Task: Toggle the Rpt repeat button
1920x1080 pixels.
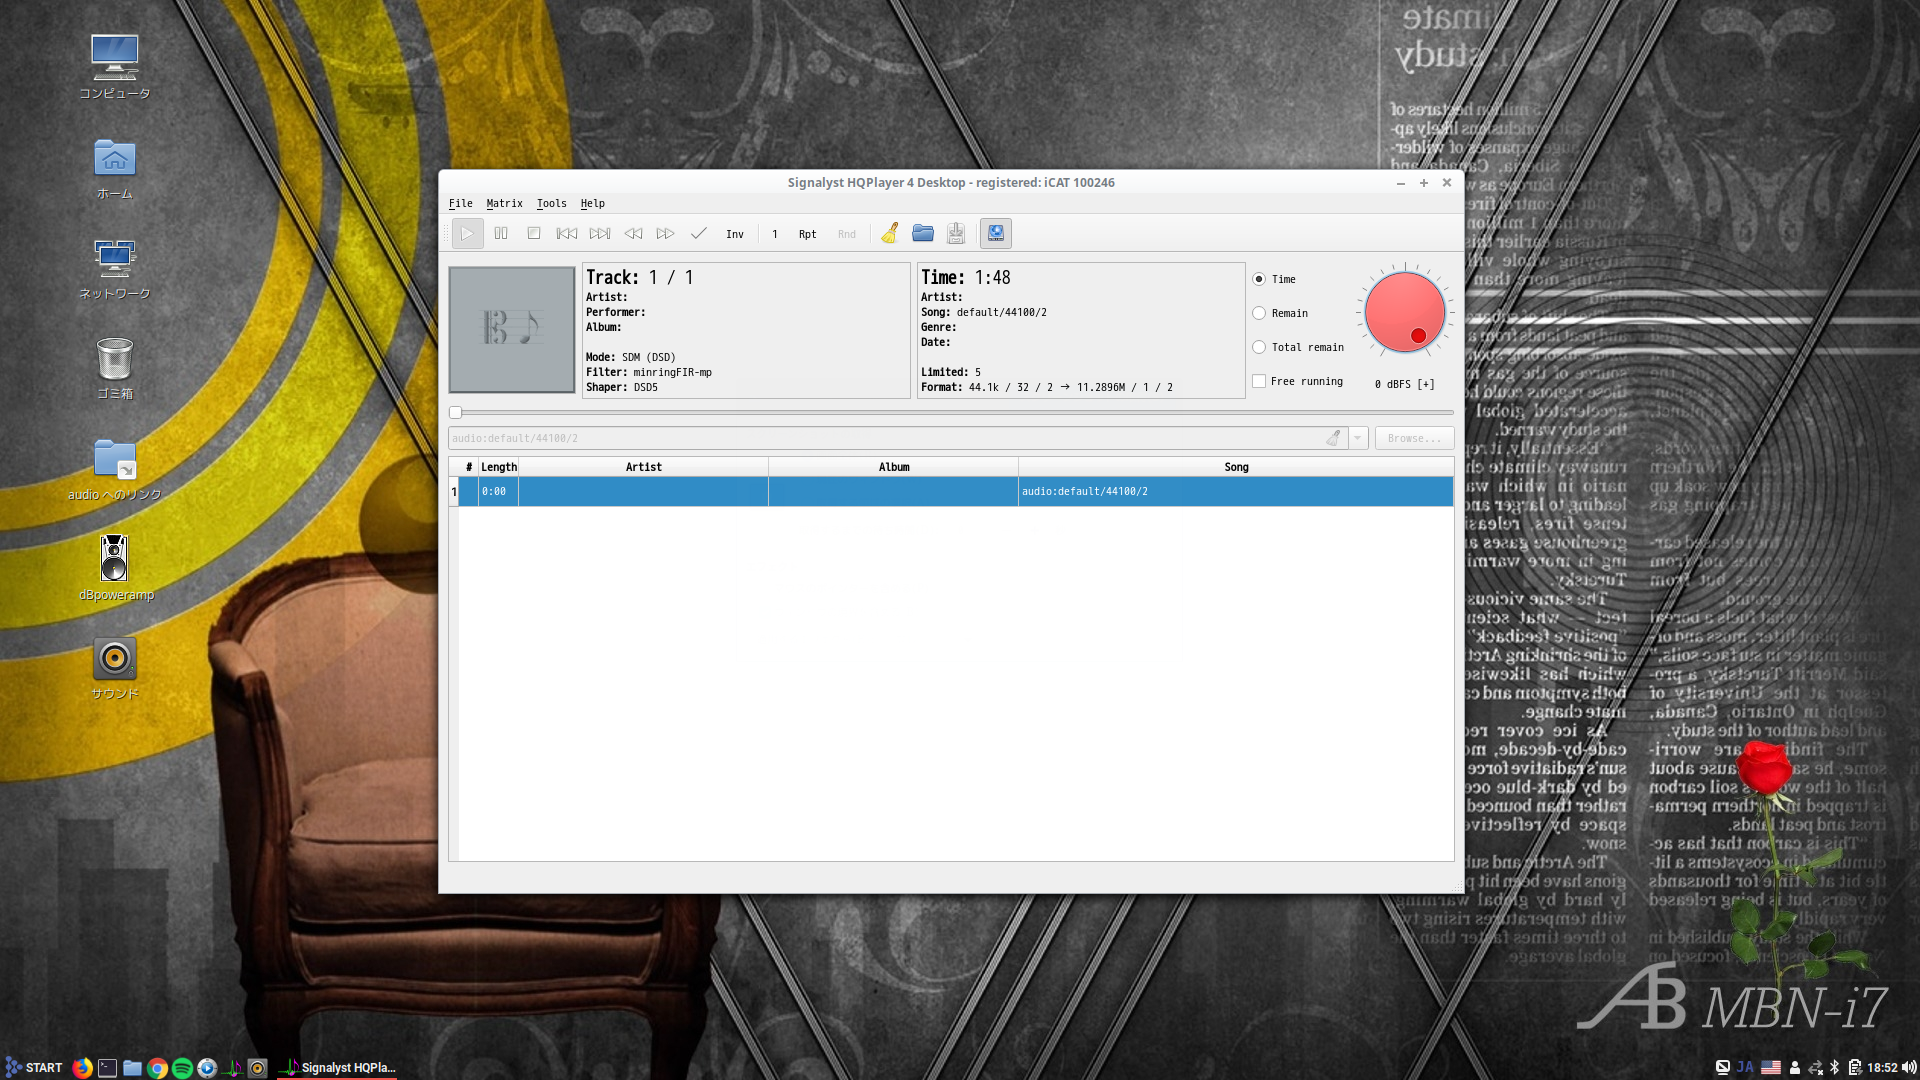Action: [807, 234]
